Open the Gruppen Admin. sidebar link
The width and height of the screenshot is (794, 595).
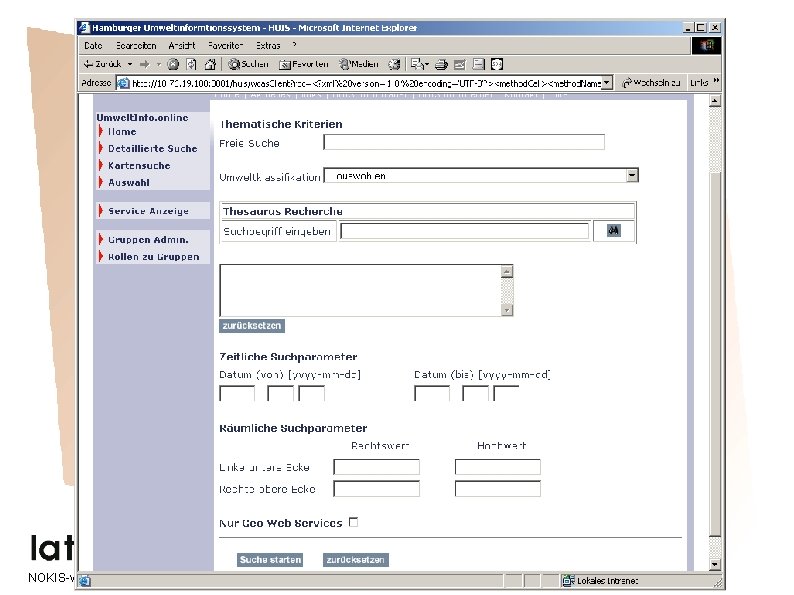(x=148, y=240)
